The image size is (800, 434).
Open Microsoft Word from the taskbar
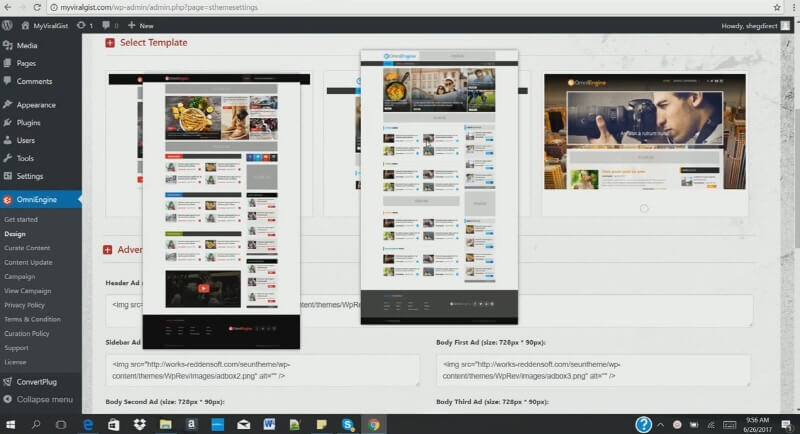[x=269, y=424]
